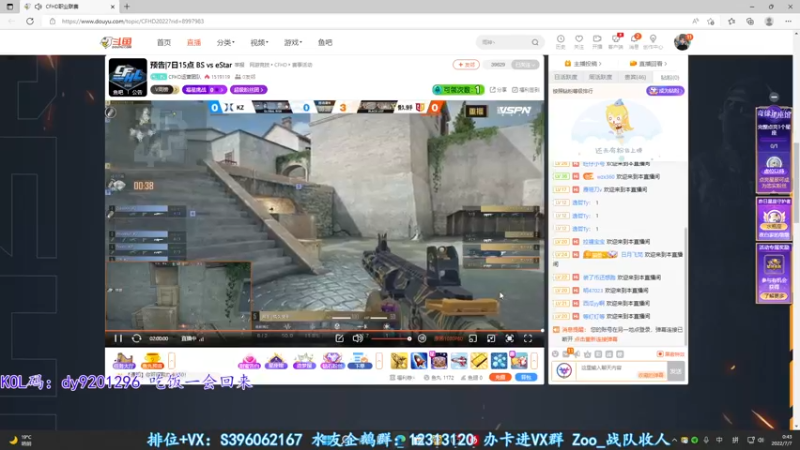
Task: Reload the stream with the refresh icon
Action: pyautogui.click(x=136, y=338)
